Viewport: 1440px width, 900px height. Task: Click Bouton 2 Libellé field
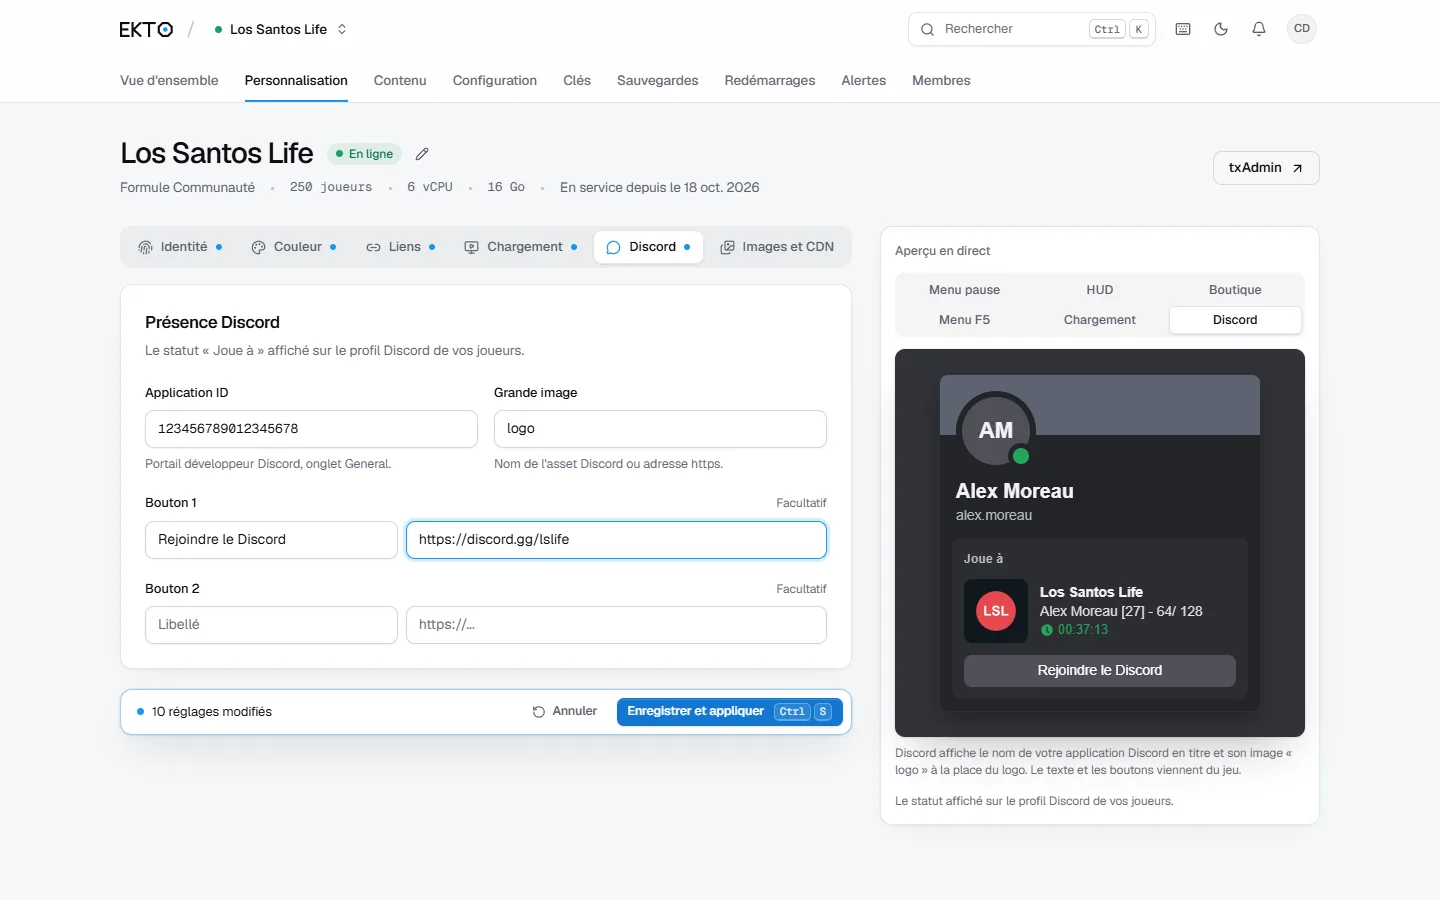point(271,625)
